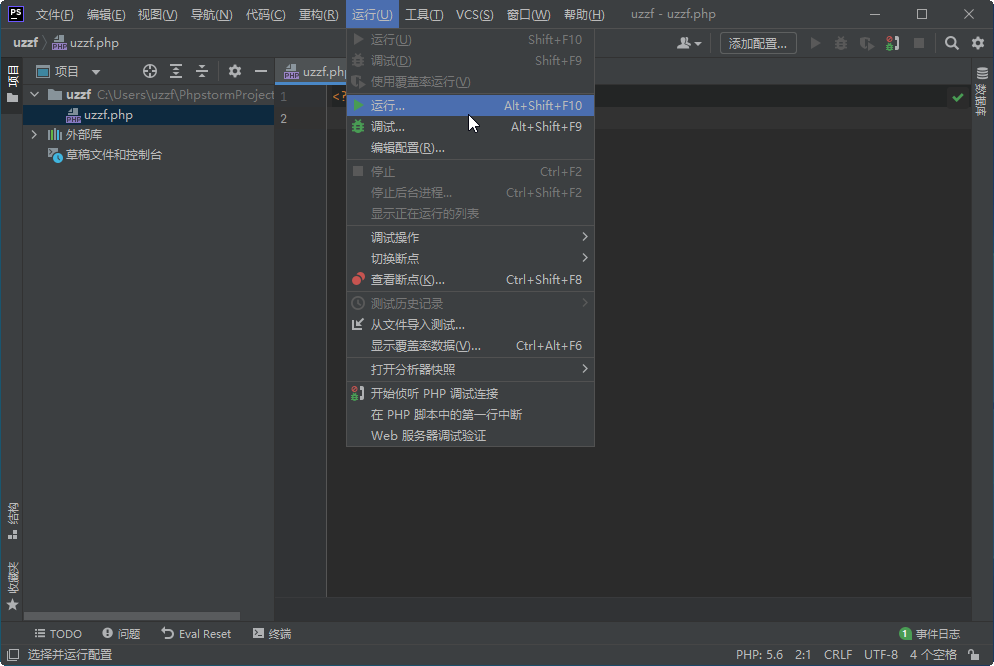Open the Favorites star sidebar tab
Viewport: 994px width, 666px height.
click(12, 586)
